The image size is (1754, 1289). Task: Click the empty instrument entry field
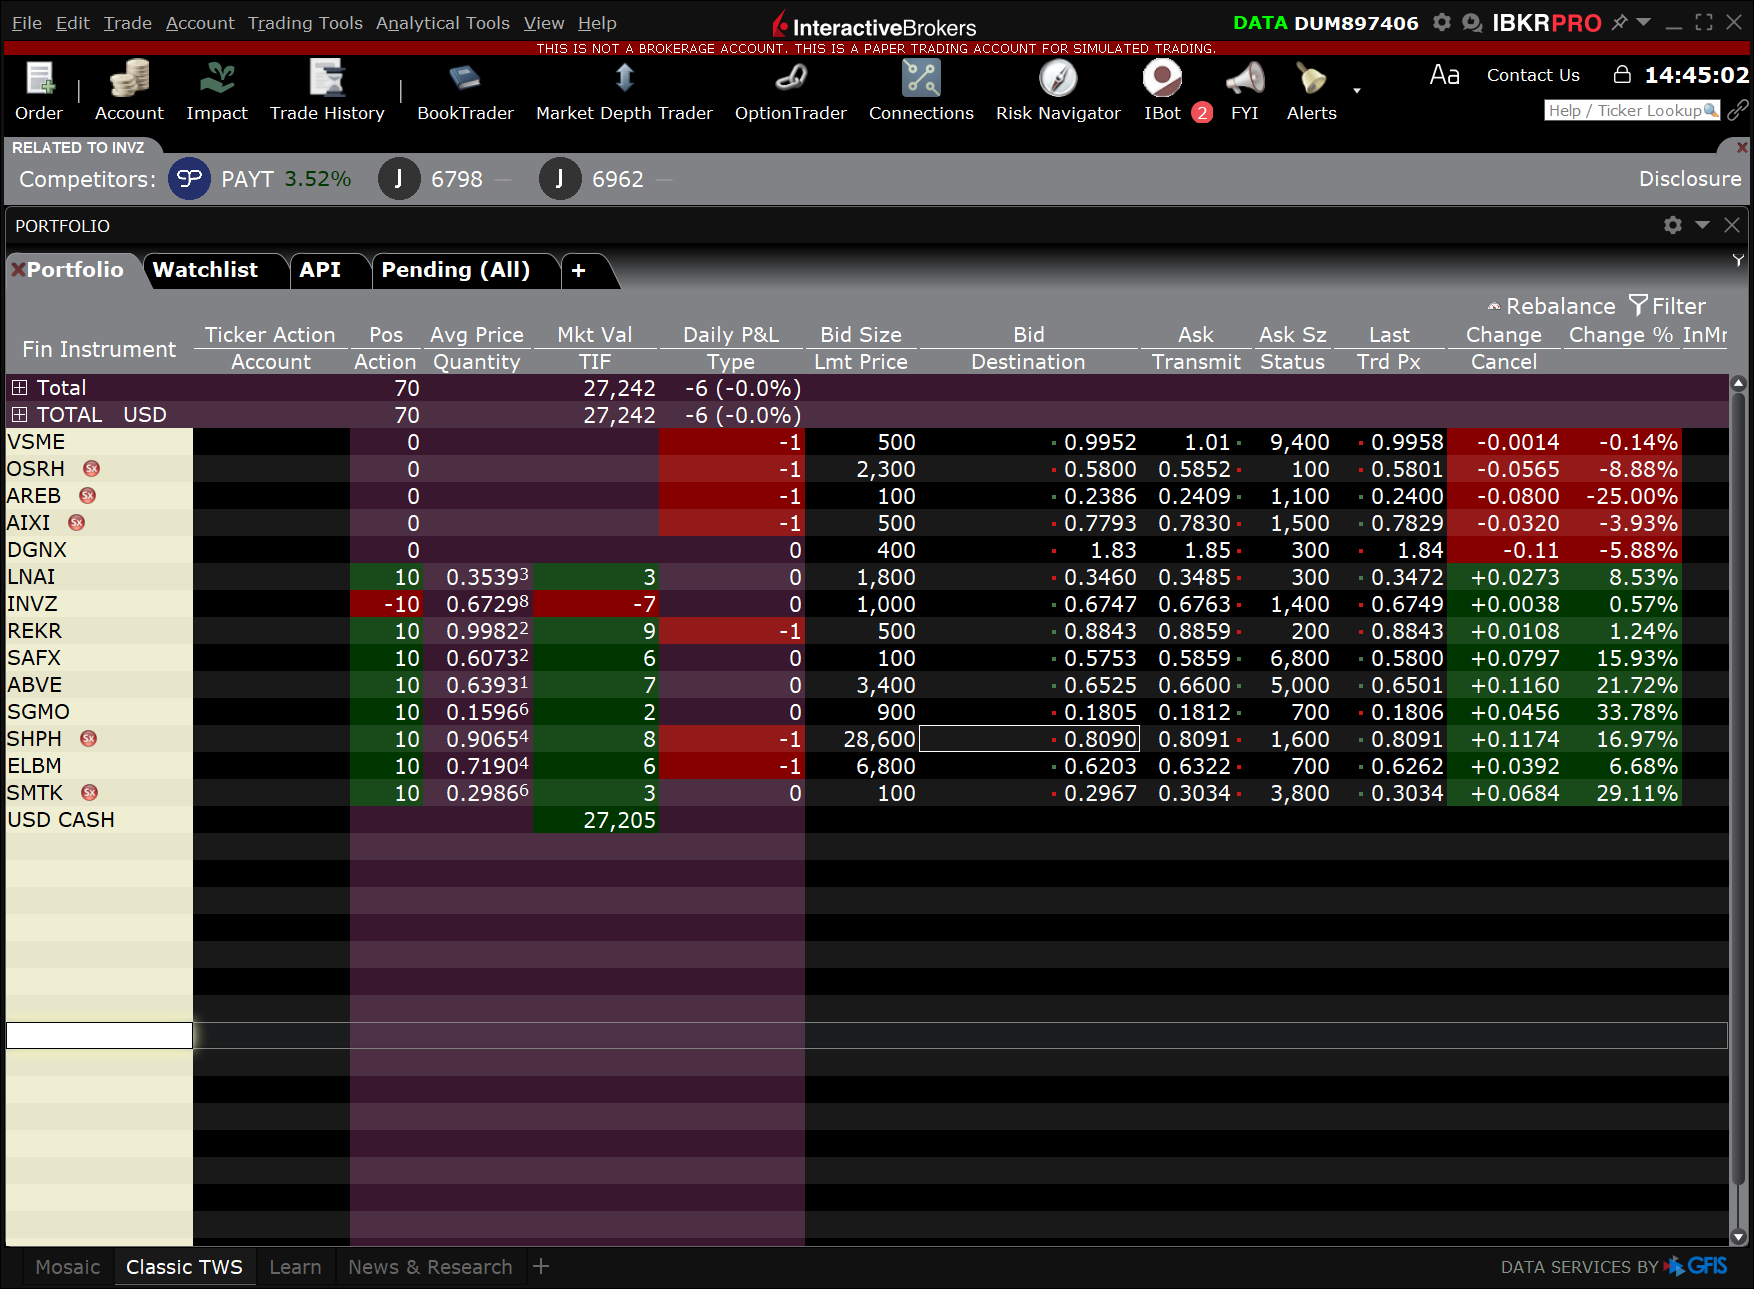(99, 1035)
